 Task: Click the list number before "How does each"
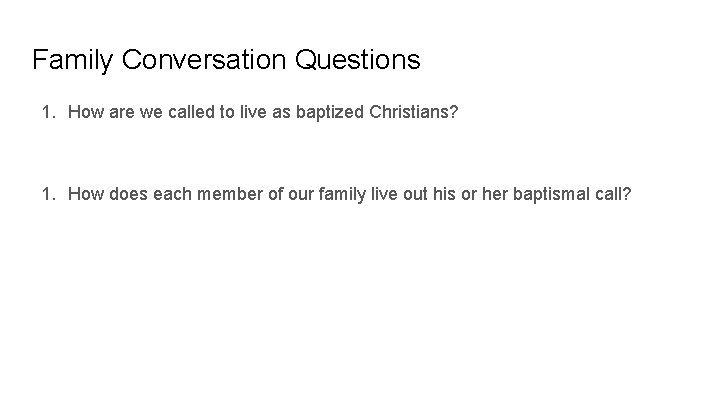point(47,193)
